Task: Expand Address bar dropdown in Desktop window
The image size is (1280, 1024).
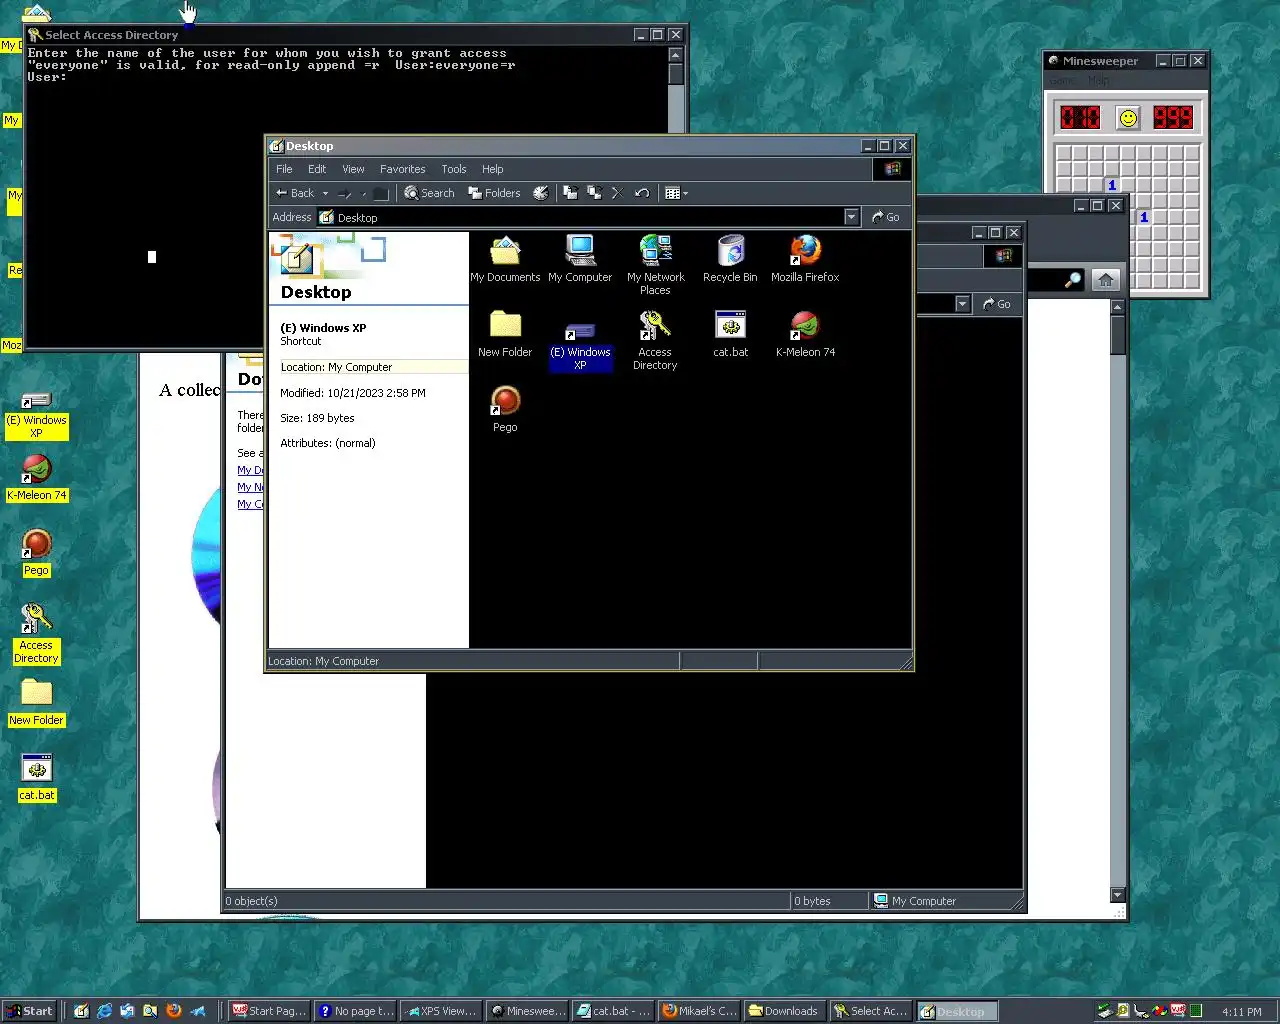Action: pos(851,217)
